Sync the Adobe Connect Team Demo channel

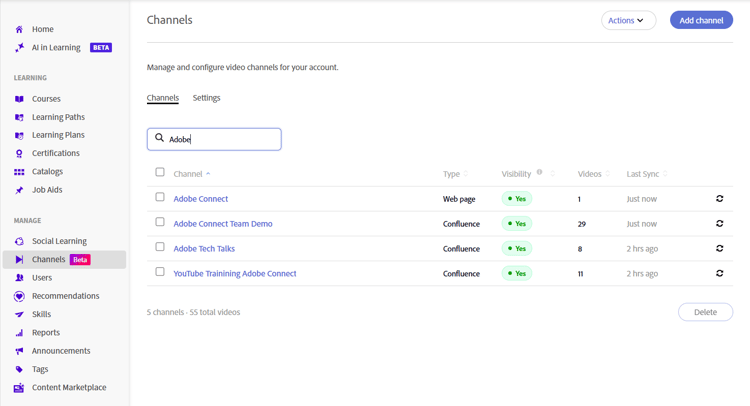coord(719,223)
